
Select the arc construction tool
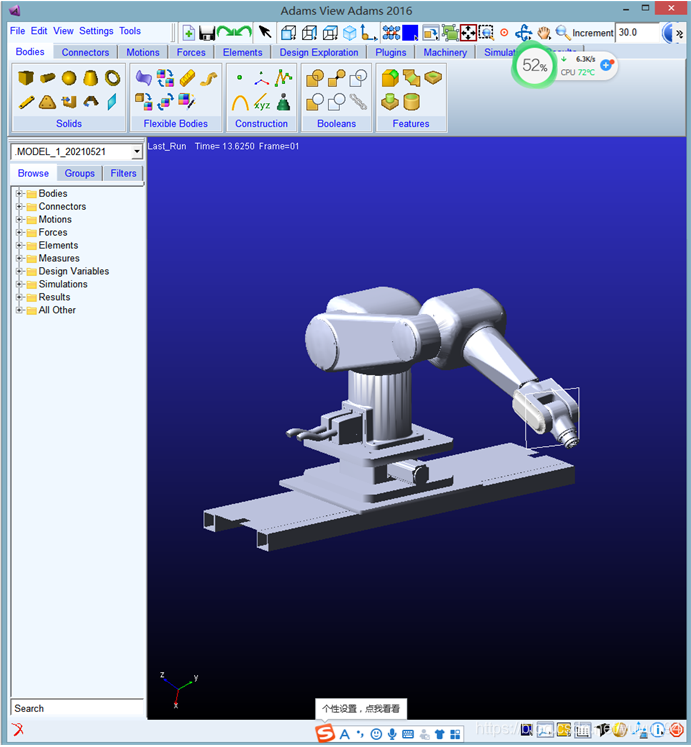[240, 102]
